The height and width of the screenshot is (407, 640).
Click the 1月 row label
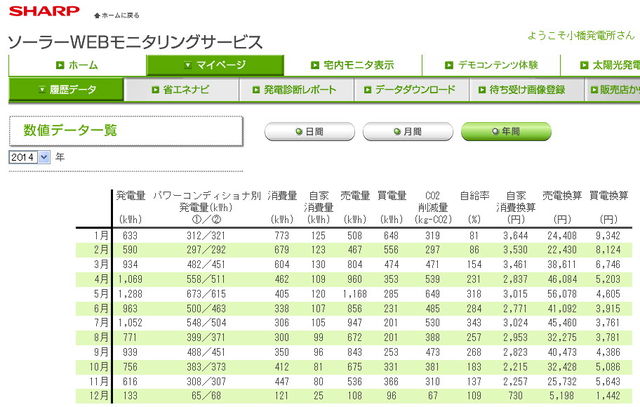click(101, 236)
